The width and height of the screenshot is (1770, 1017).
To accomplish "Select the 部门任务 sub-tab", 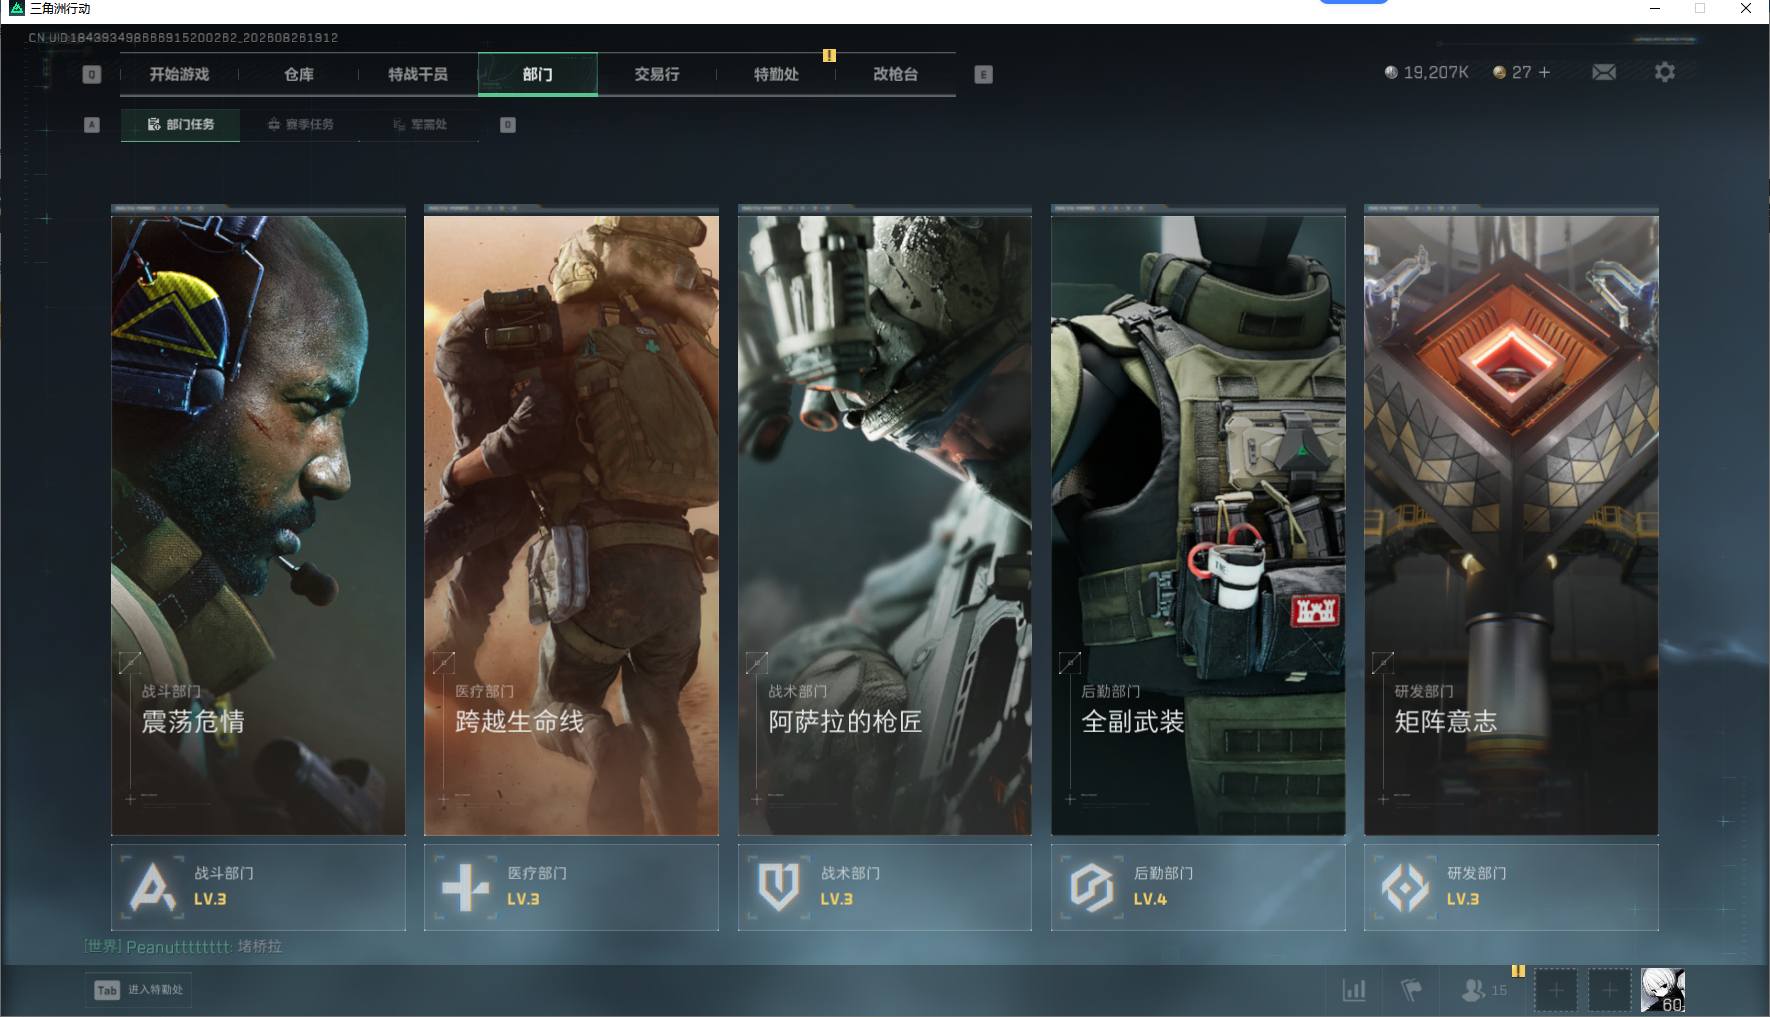I will point(180,124).
